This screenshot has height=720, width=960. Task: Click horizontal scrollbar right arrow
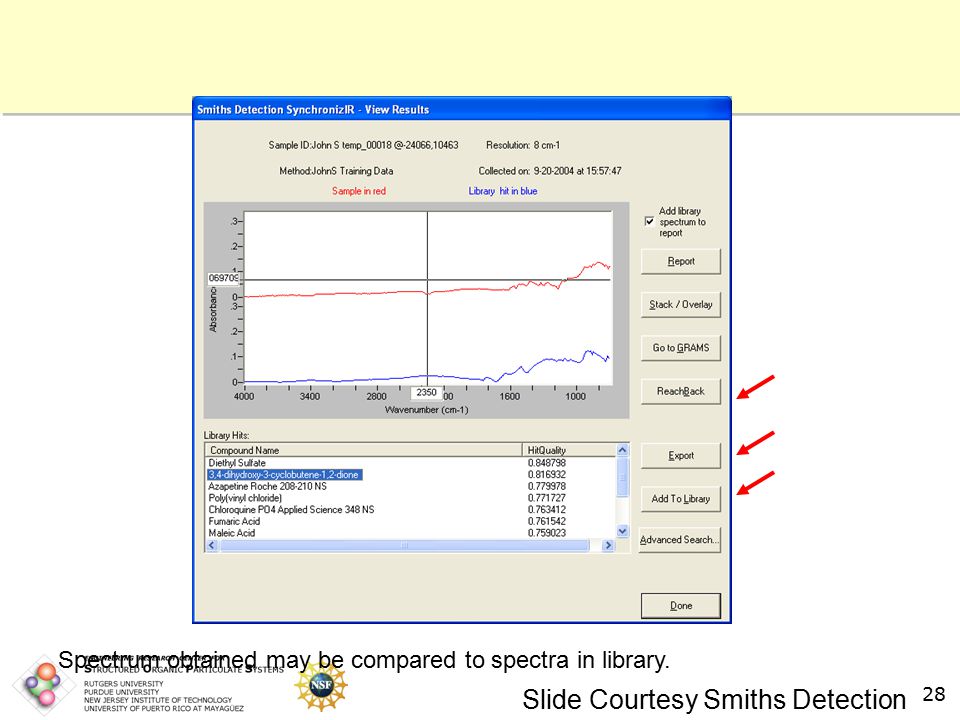click(x=608, y=545)
